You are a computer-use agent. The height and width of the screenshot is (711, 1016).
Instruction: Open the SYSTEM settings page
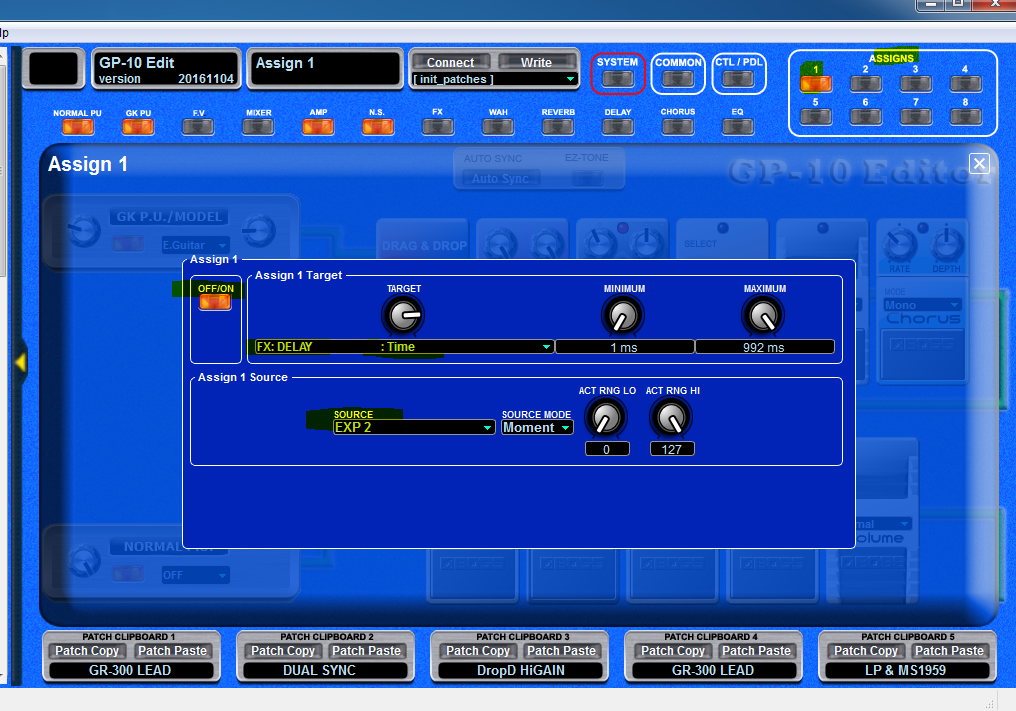[618, 79]
